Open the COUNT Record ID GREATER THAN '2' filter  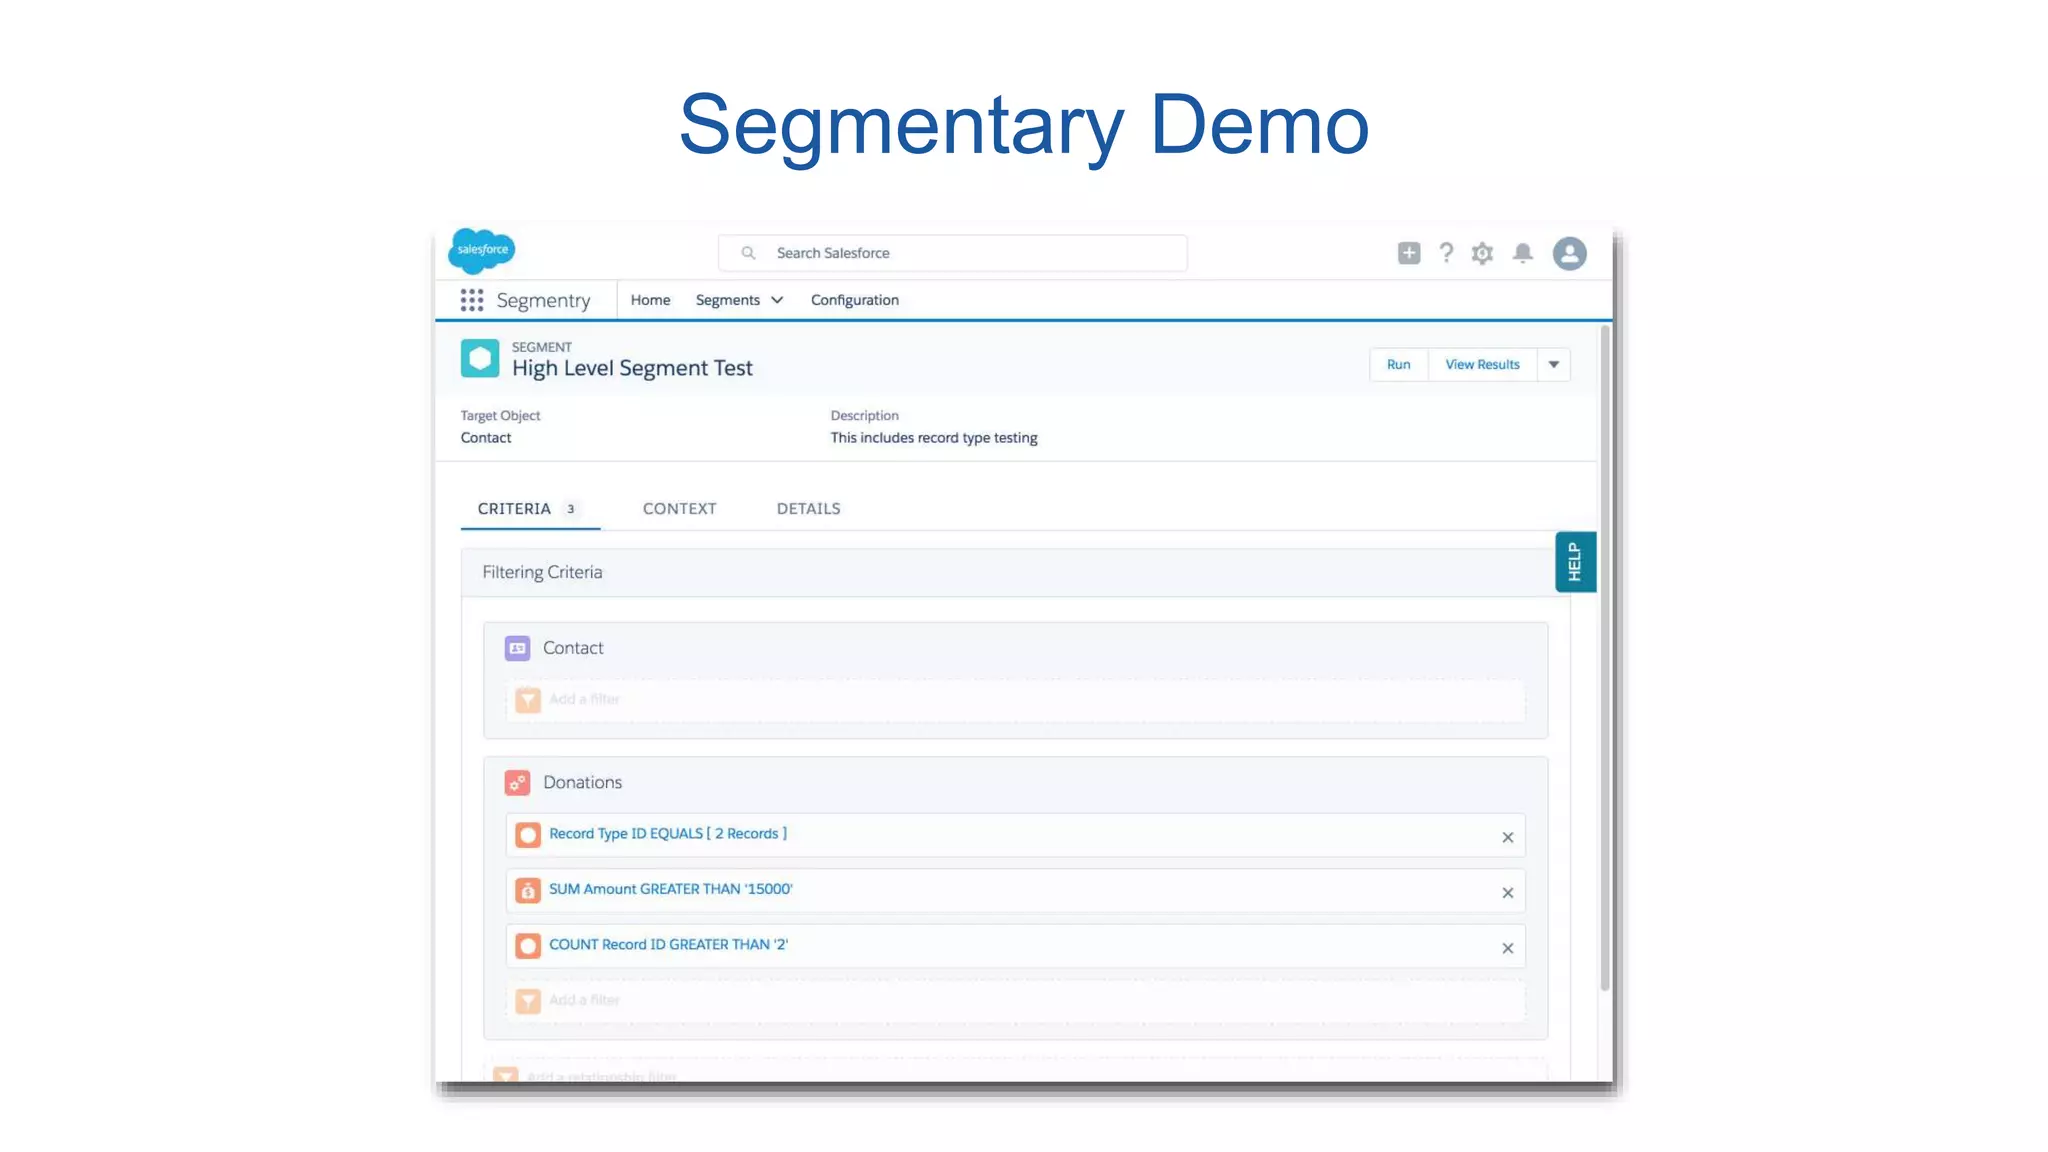[x=669, y=945]
